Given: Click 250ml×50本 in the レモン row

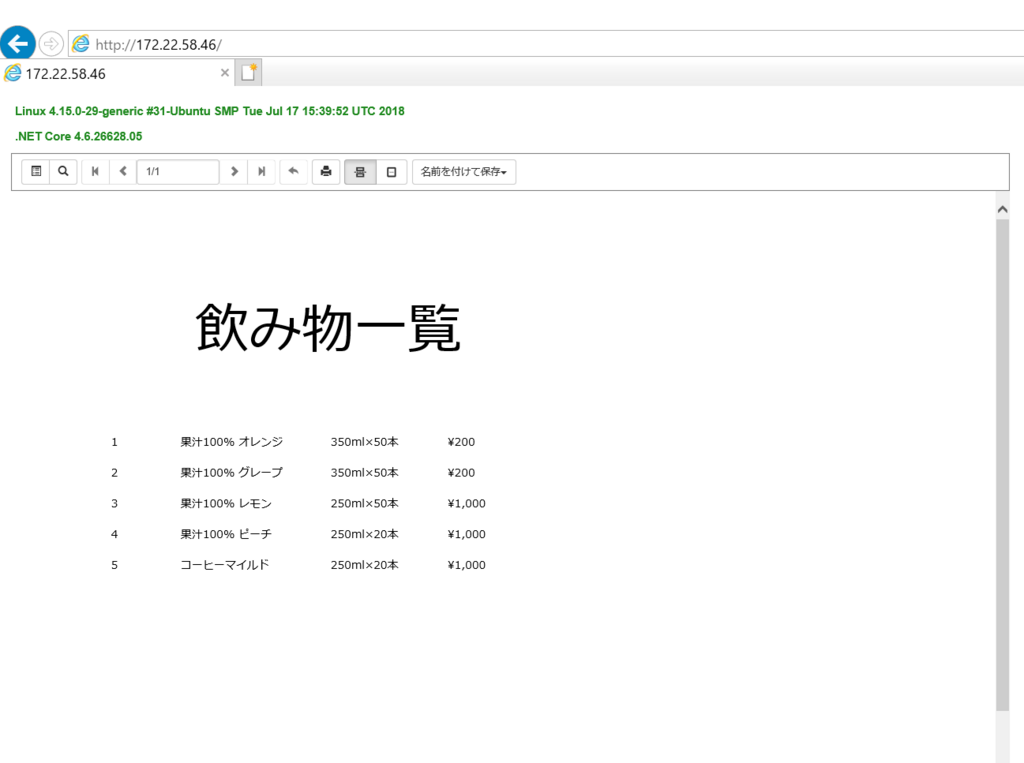Looking at the screenshot, I should pyautogui.click(x=364, y=504).
